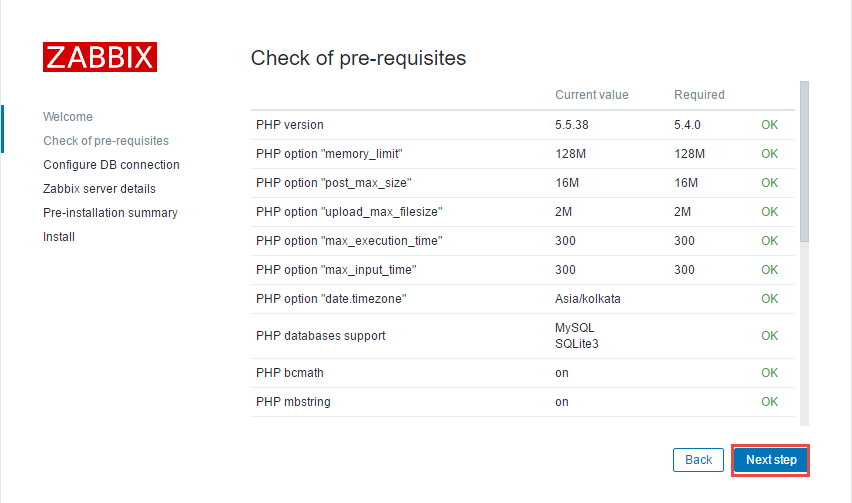Click OK status for PHP mbstring
The width and height of the screenshot is (852, 503).
(x=769, y=402)
